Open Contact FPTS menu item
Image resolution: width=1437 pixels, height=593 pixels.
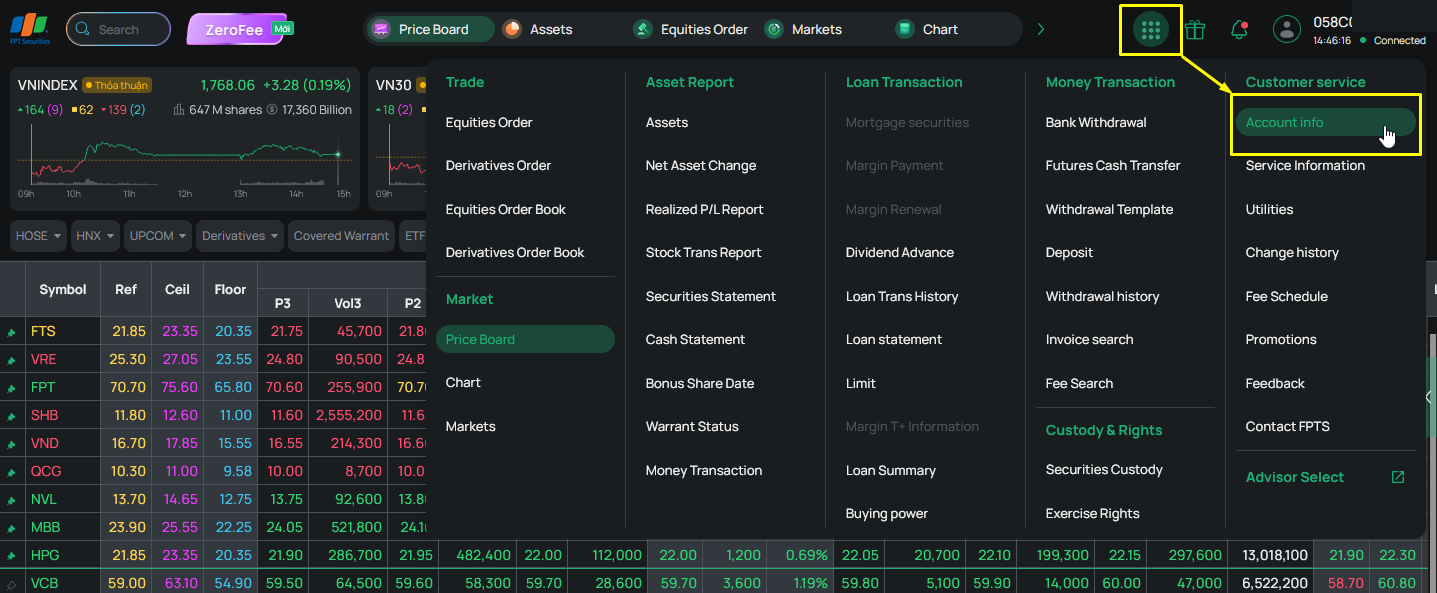(1288, 427)
